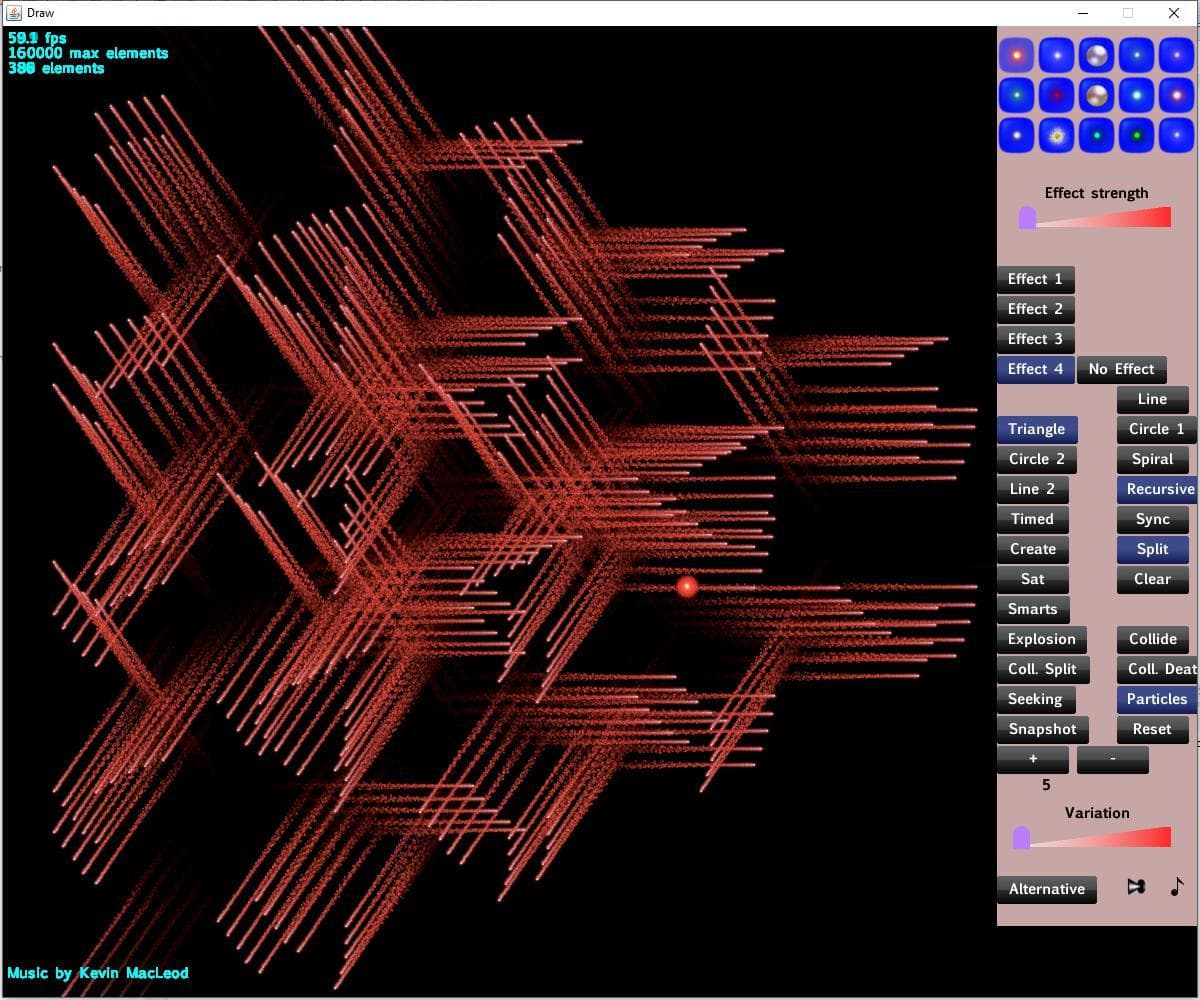Click the bow-tie shaped icon beside Alternative

click(1136, 886)
